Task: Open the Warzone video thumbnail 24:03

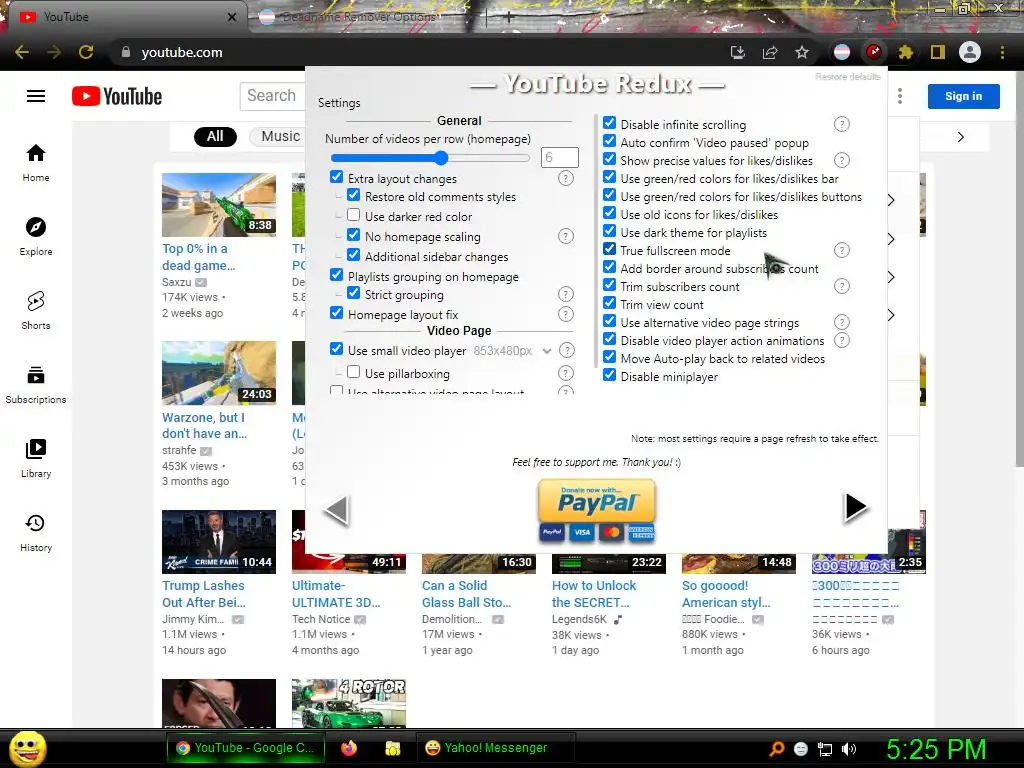Action: tap(219, 372)
